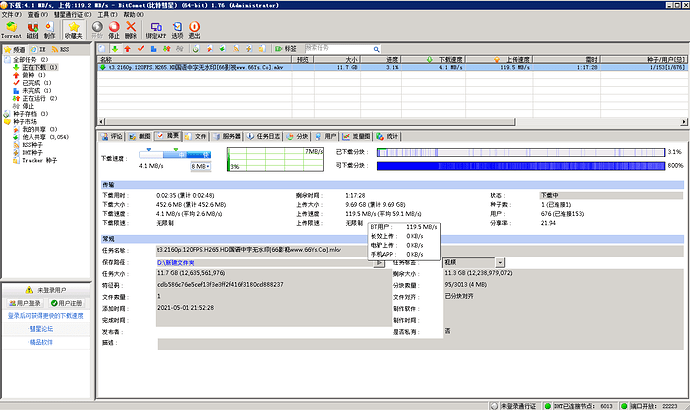This screenshot has height=410, width=690.
Task: Switch to the 用户 peers tab
Action: tap(326, 136)
